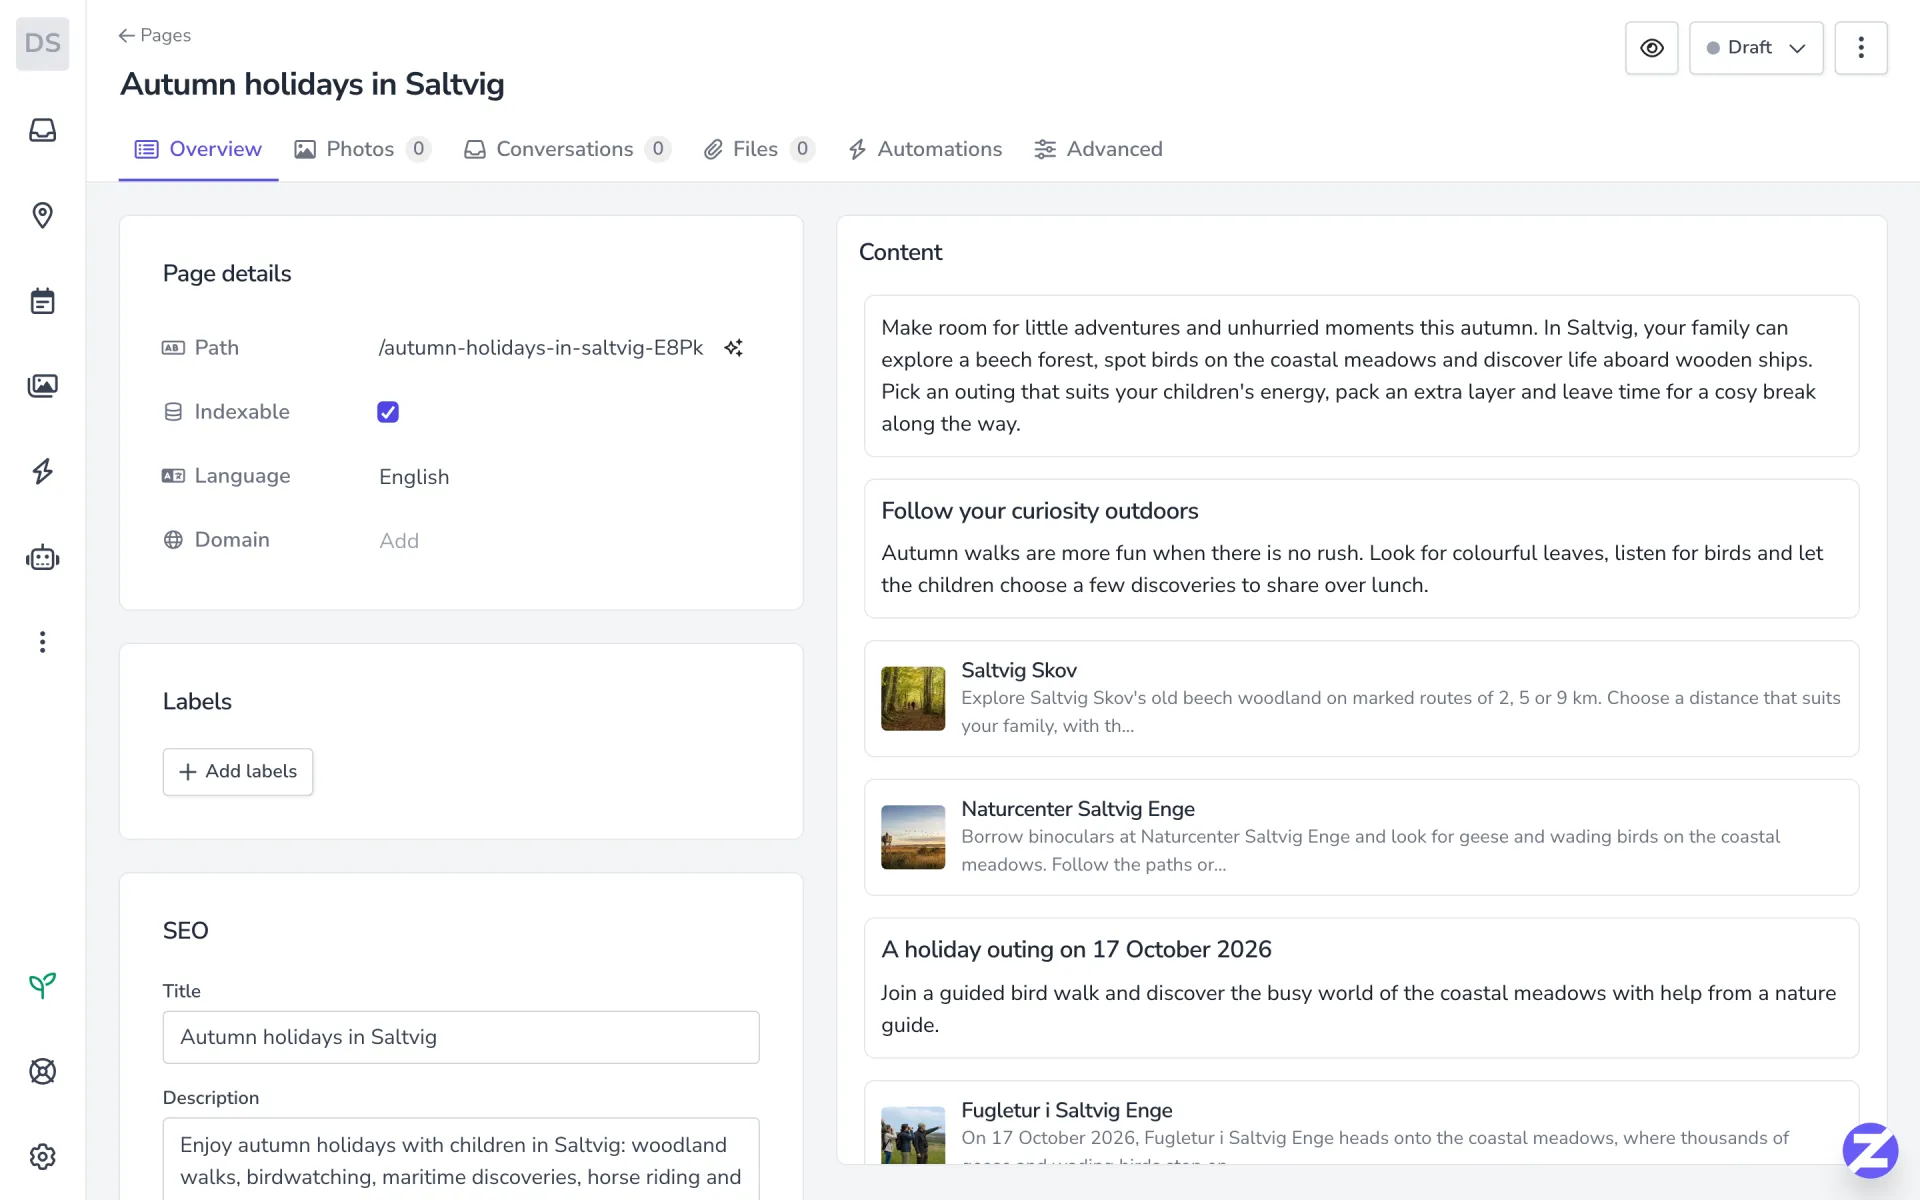Open the lifebuoy support icon

(42, 1071)
